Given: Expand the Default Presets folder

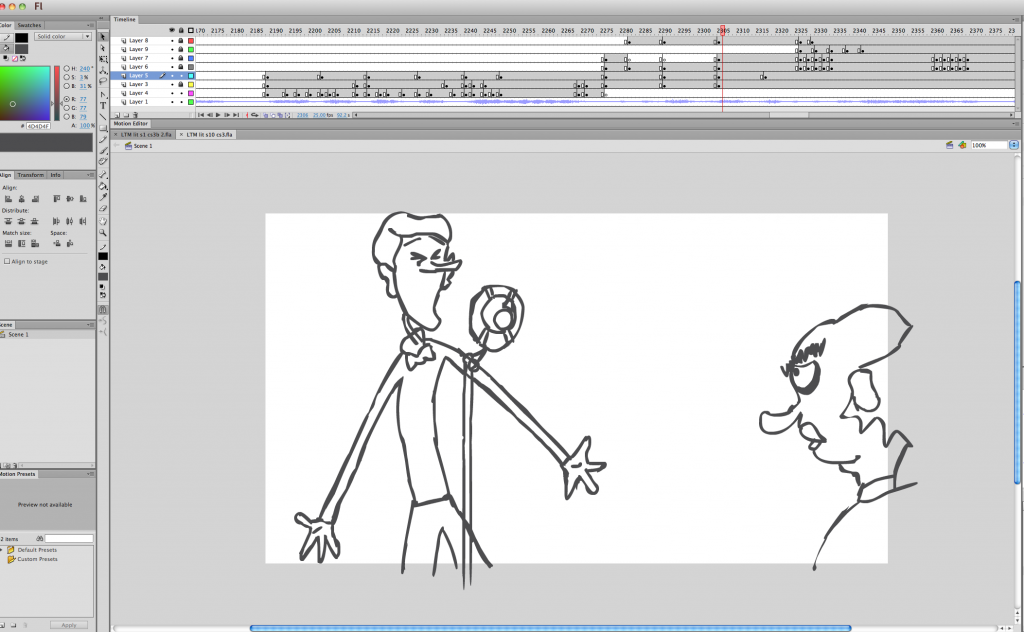Looking at the screenshot, I should [4, 550].
